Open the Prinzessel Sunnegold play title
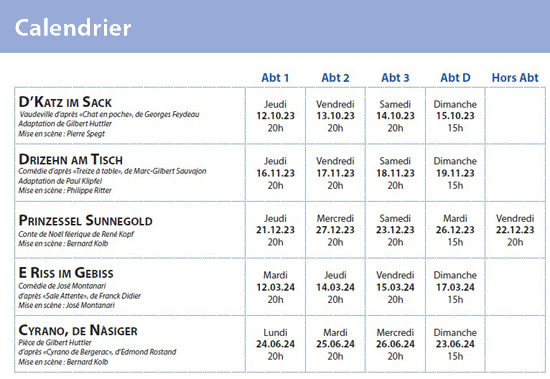This screenshot has height=379, width=550. click(x=86, y=220)
